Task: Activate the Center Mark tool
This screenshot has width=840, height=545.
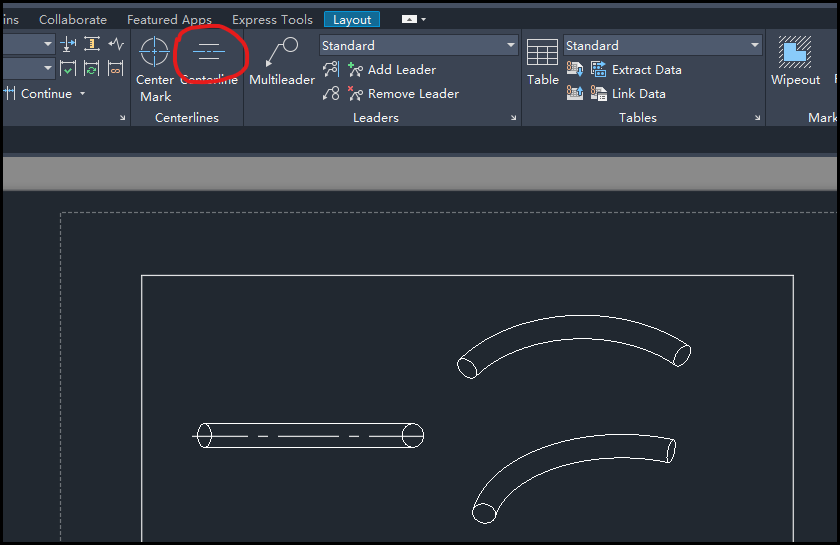Action: [155, 68]
